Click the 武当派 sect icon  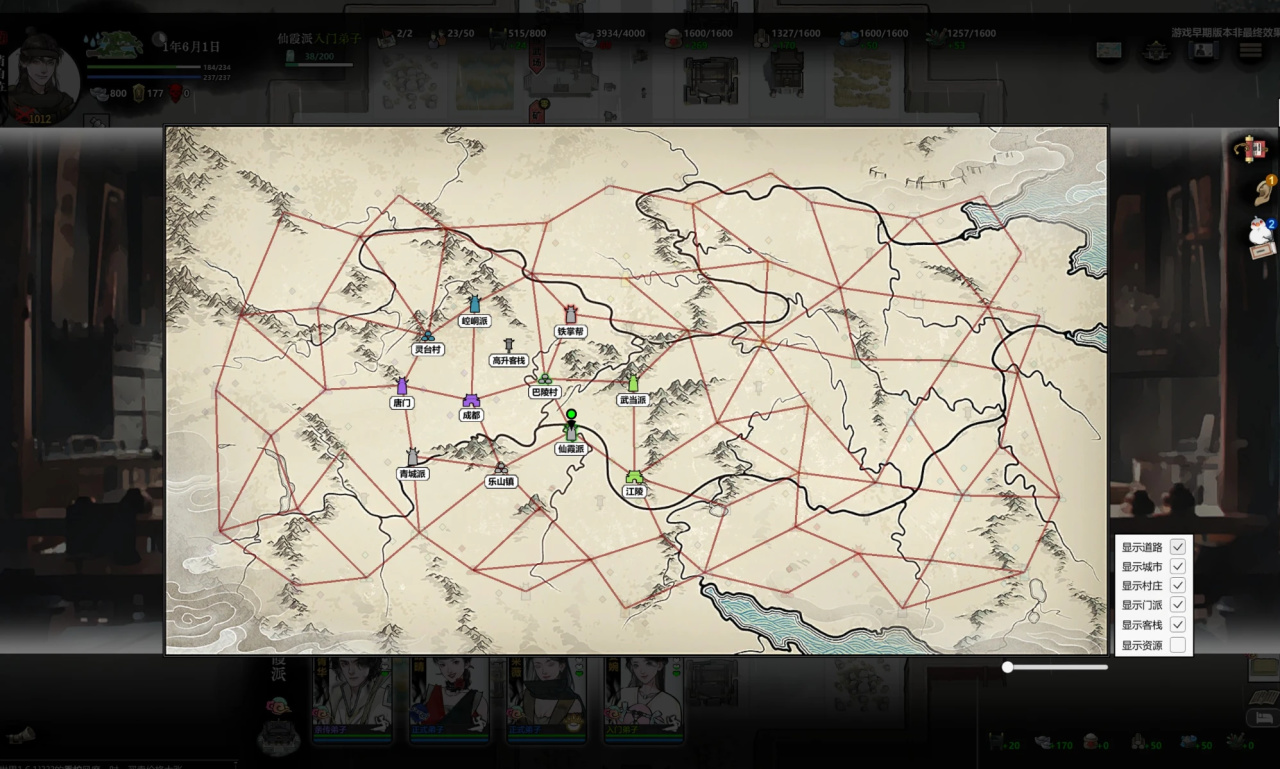click(x=633, y=382)
